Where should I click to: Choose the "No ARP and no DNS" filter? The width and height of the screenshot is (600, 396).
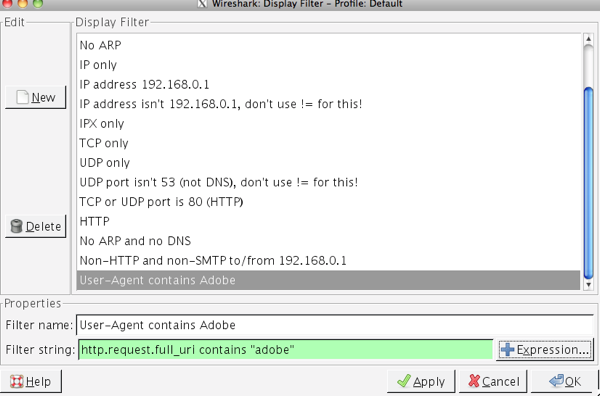pos(328,241)
